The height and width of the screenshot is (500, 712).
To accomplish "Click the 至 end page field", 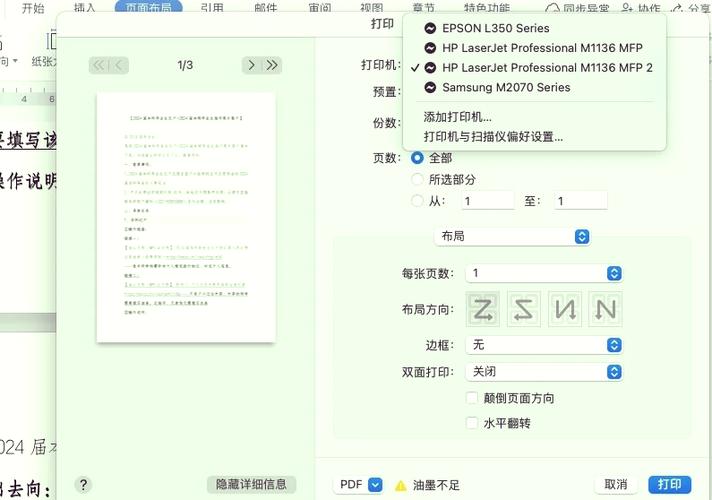I will 581,201.
